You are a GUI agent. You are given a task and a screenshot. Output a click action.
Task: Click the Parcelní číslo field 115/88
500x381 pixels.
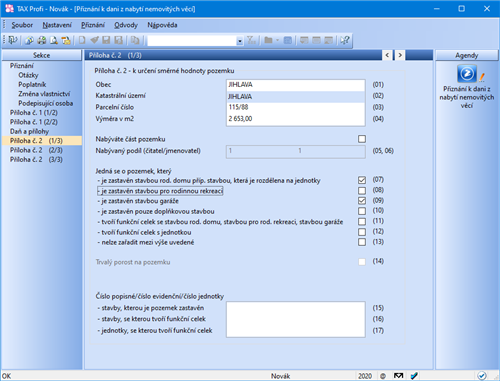pos(296,107)
